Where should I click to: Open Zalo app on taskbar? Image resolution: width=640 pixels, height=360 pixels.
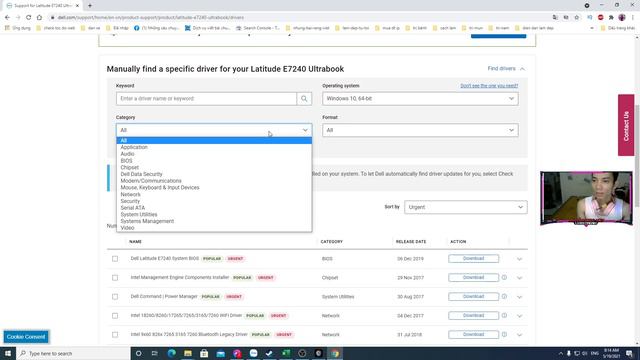253,353
